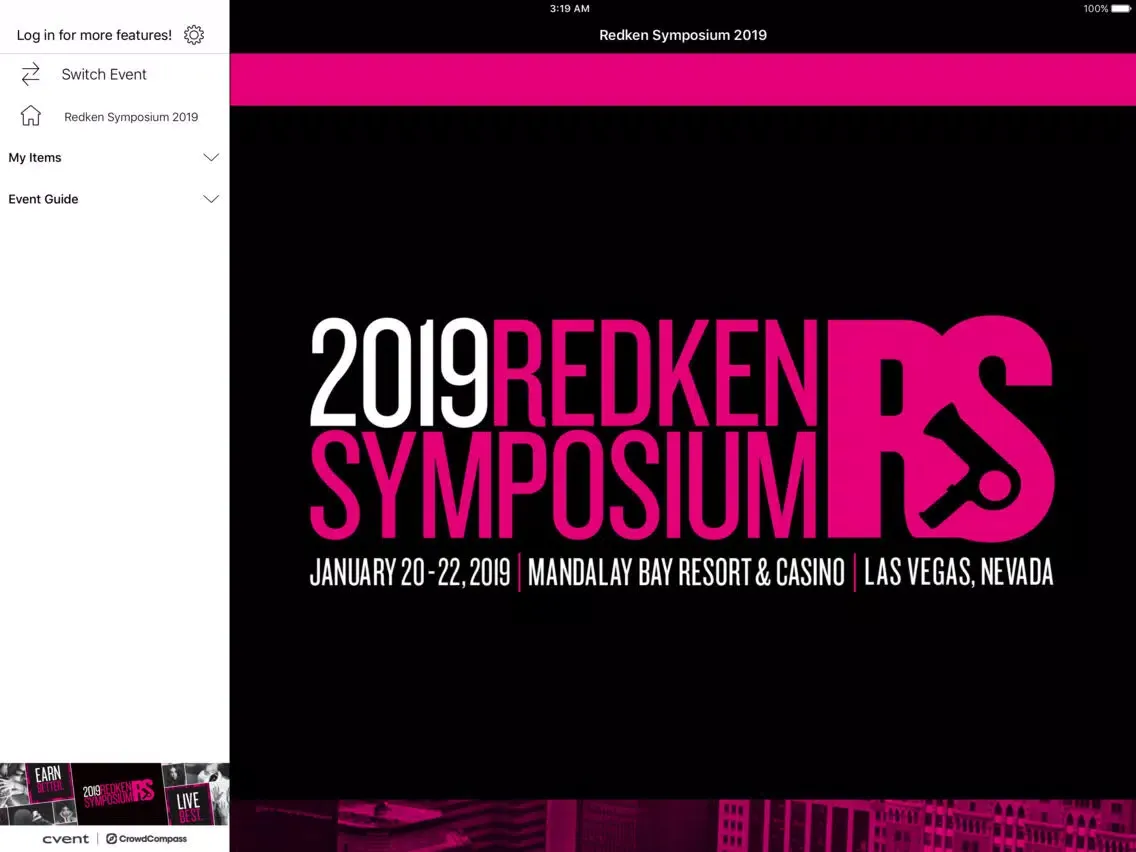
Task: Tap the home icon for Redken Symposium
Action: 30,116
